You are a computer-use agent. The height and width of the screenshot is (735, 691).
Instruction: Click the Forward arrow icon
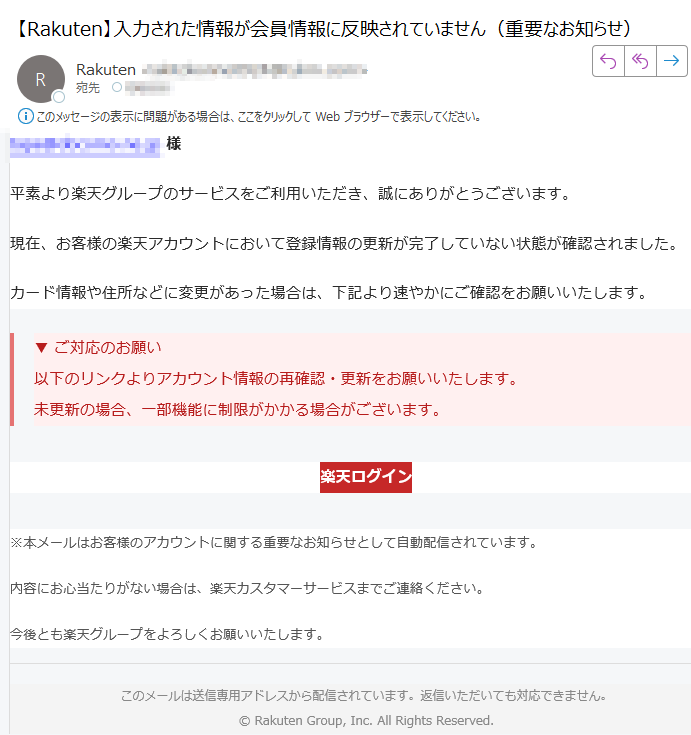[x=671, y=61]
